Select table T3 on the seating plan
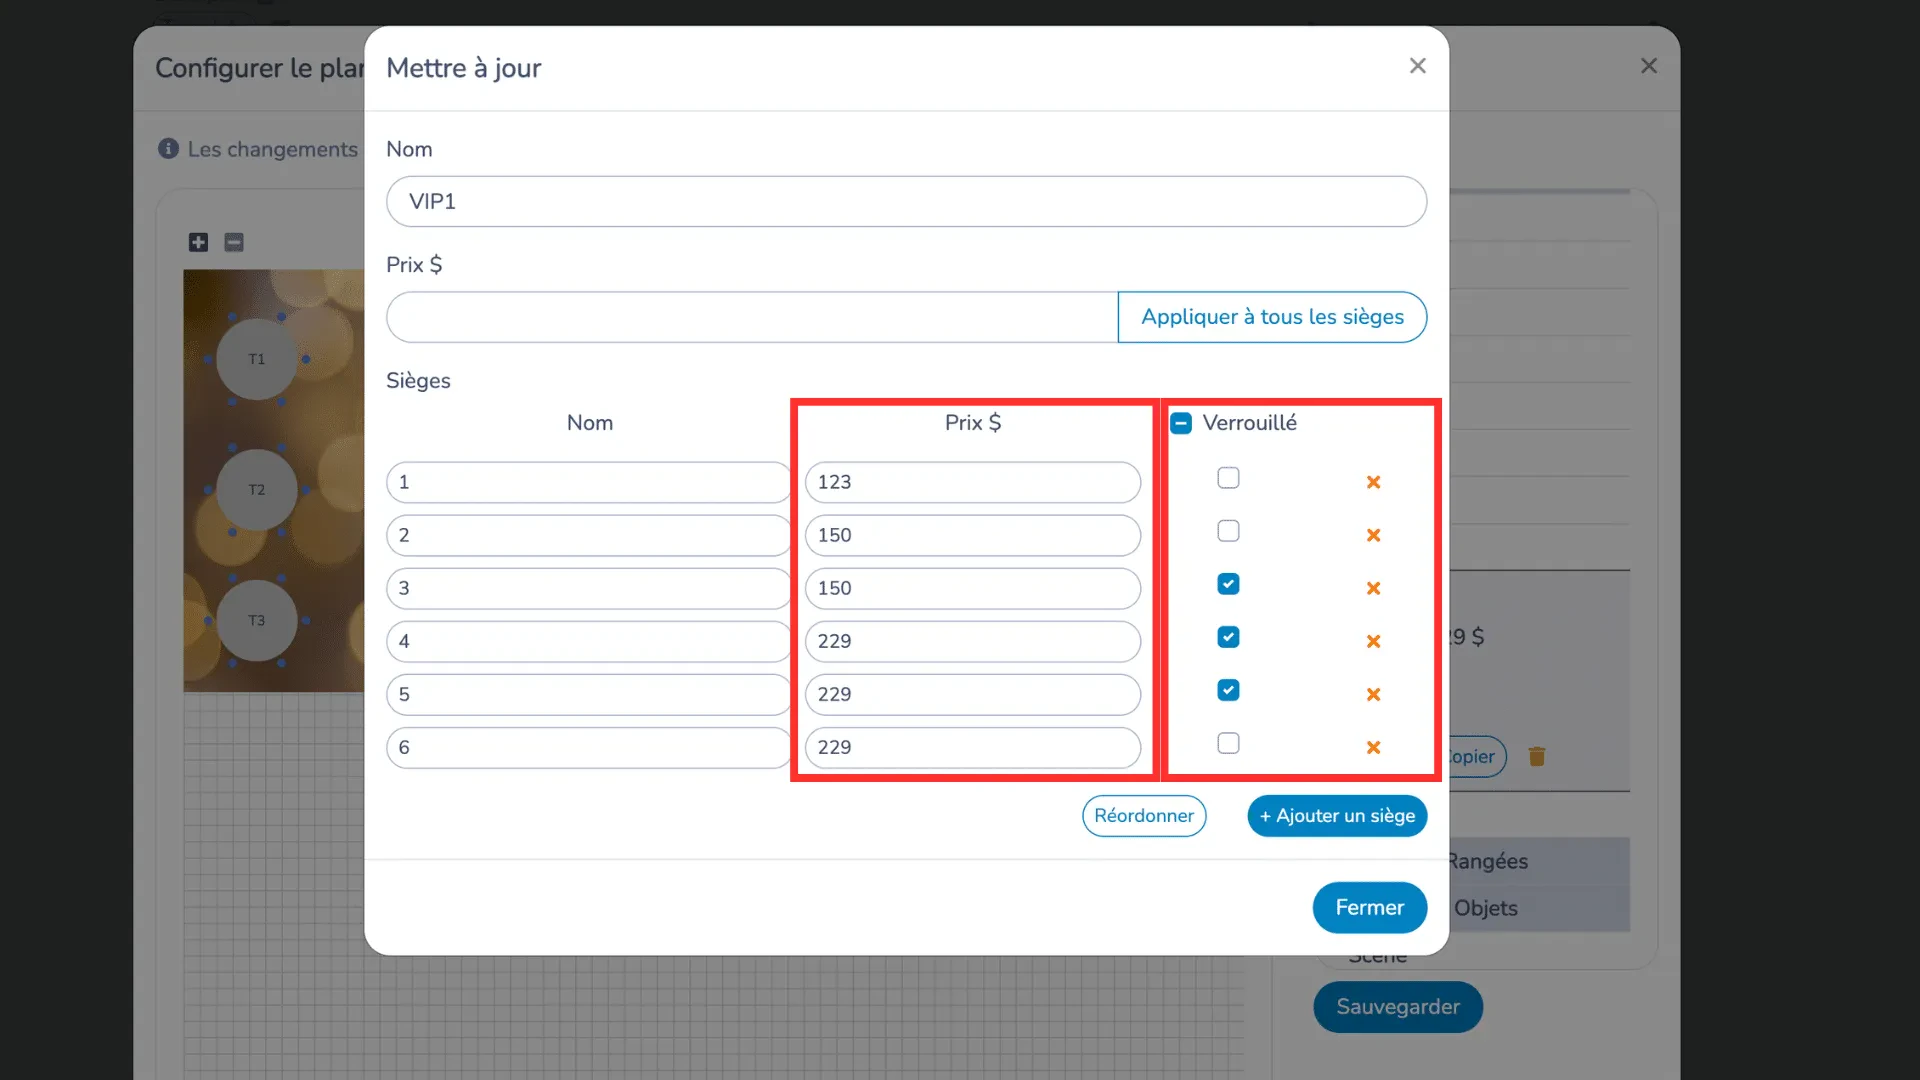This screenshot has height=1080, width=1920. [257, 621]
